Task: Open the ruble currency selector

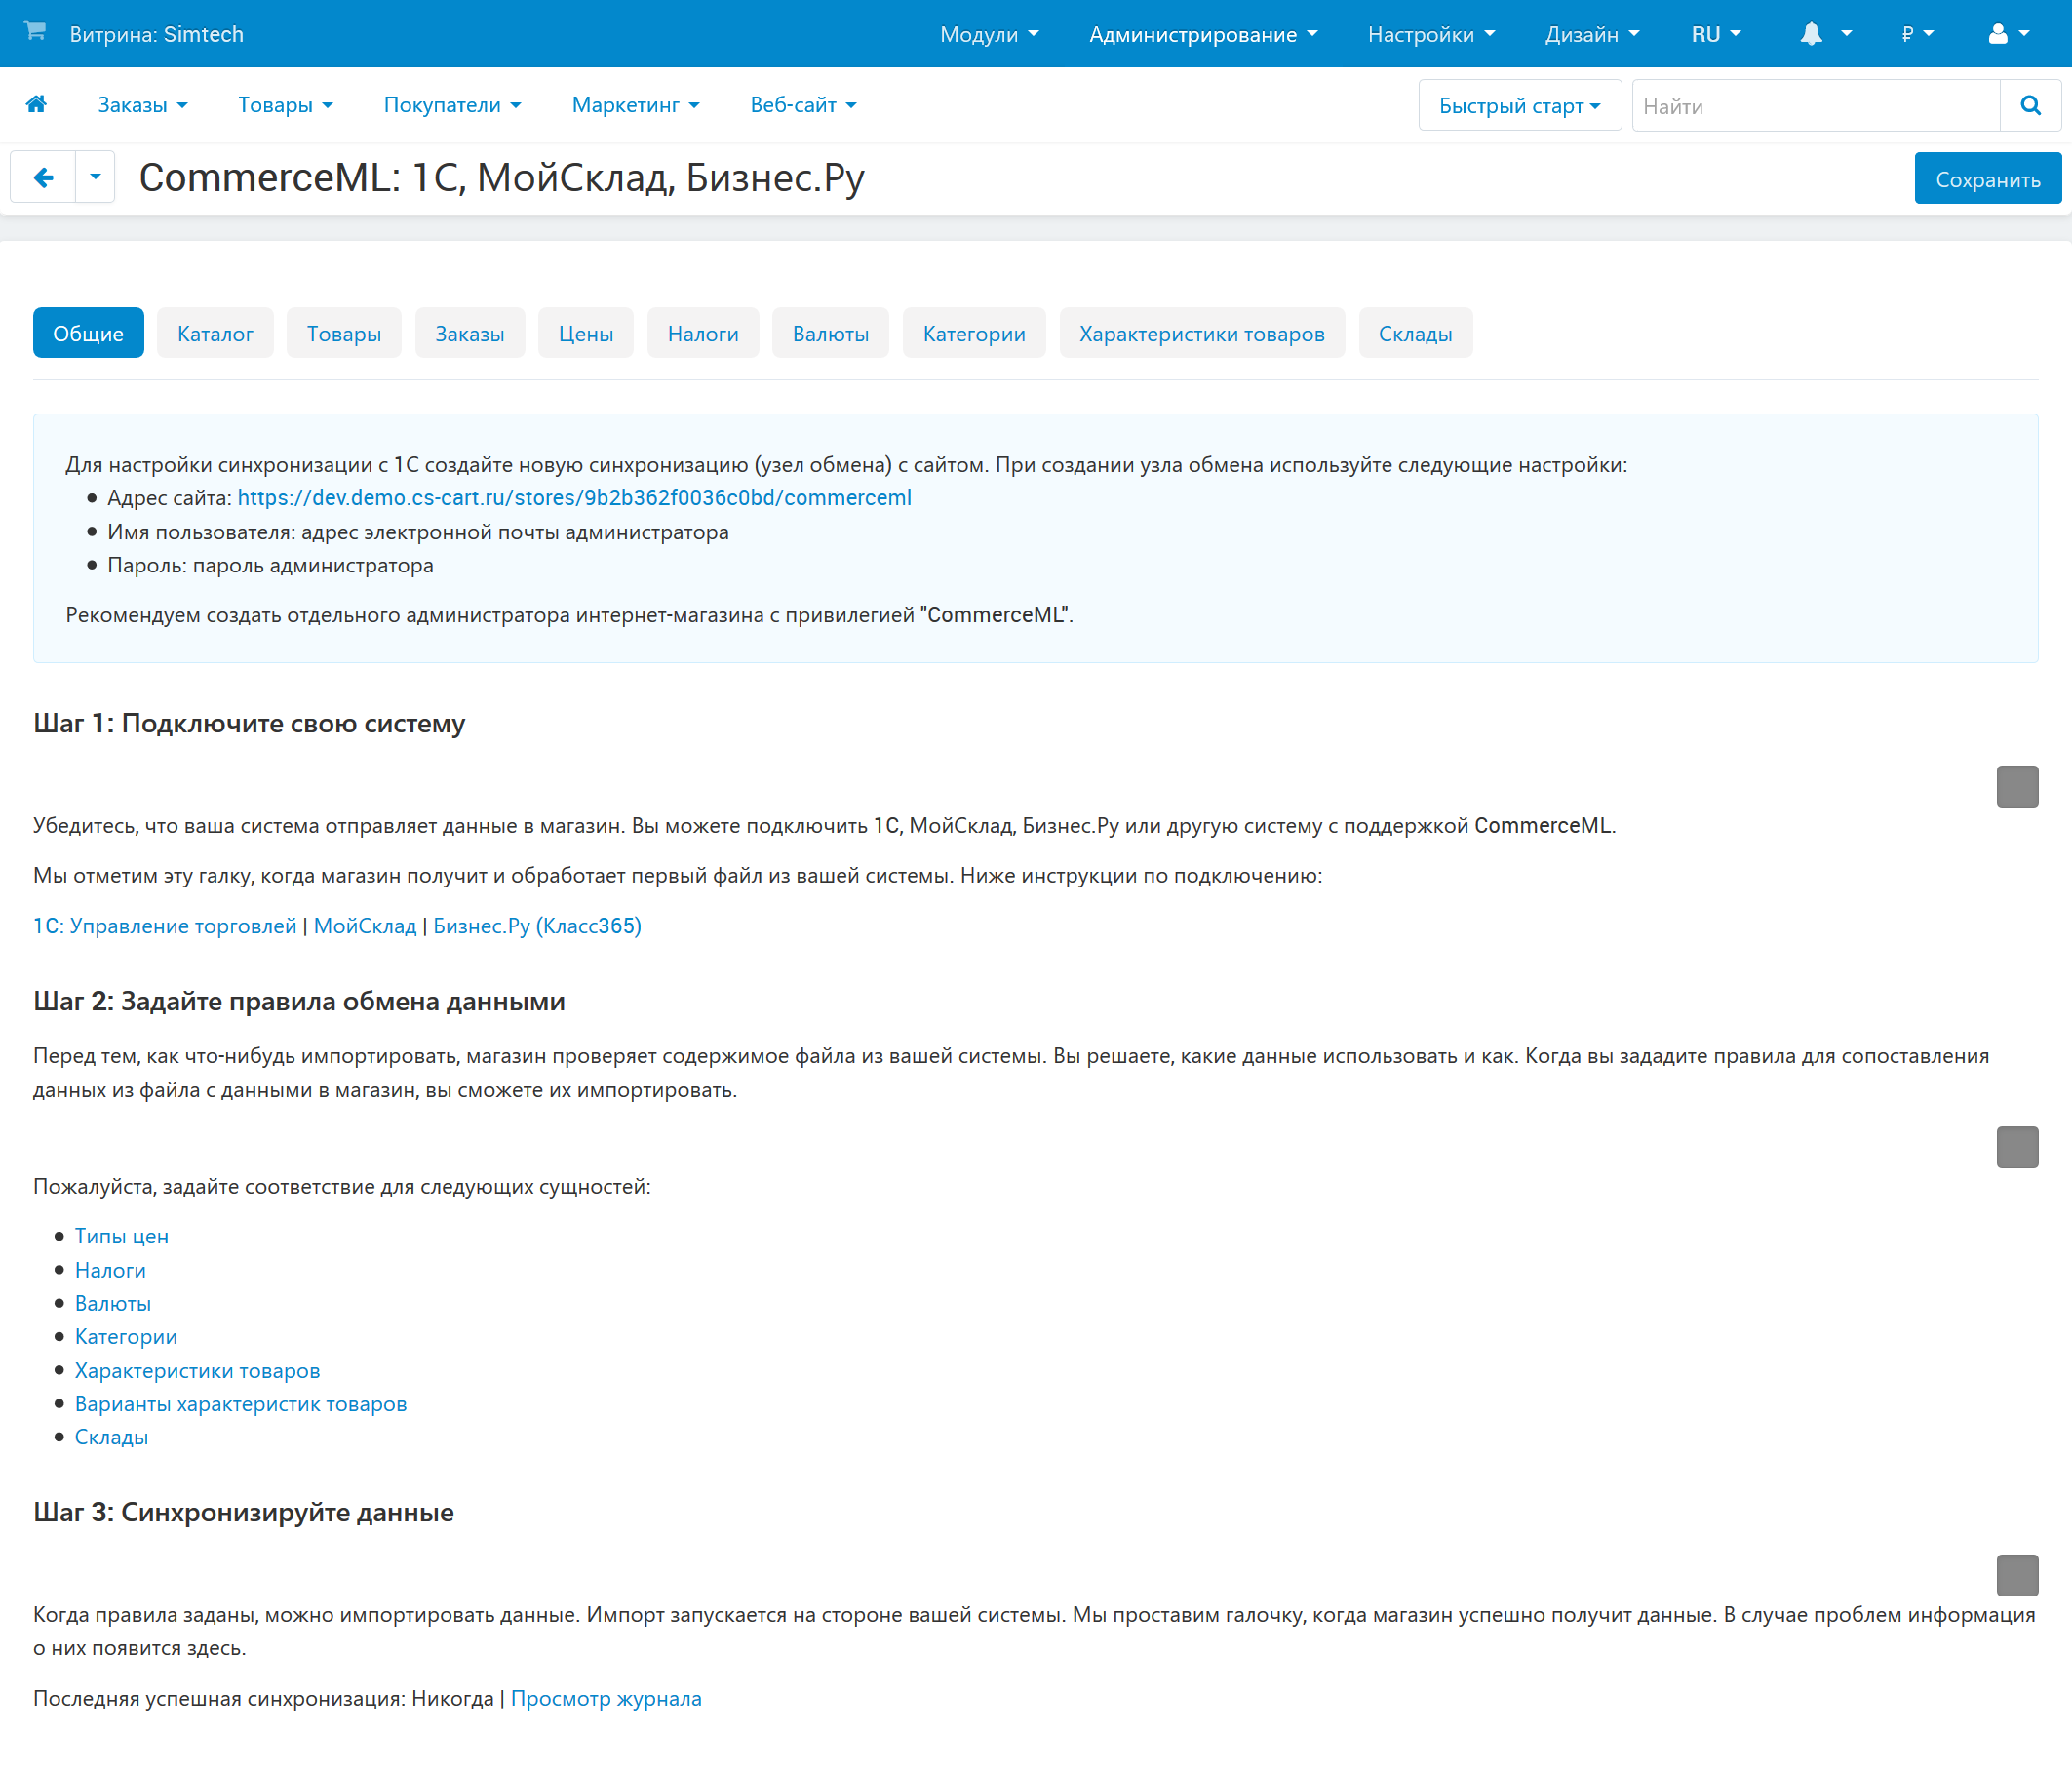Action: pyautogui.click(x=1917, y=34)
